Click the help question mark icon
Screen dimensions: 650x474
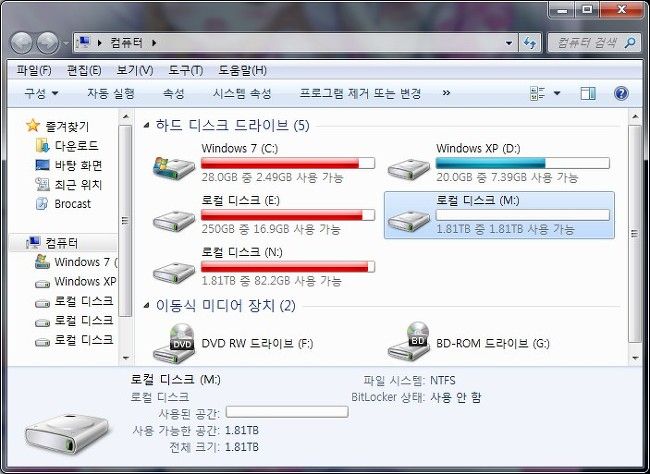coord(621,93)
